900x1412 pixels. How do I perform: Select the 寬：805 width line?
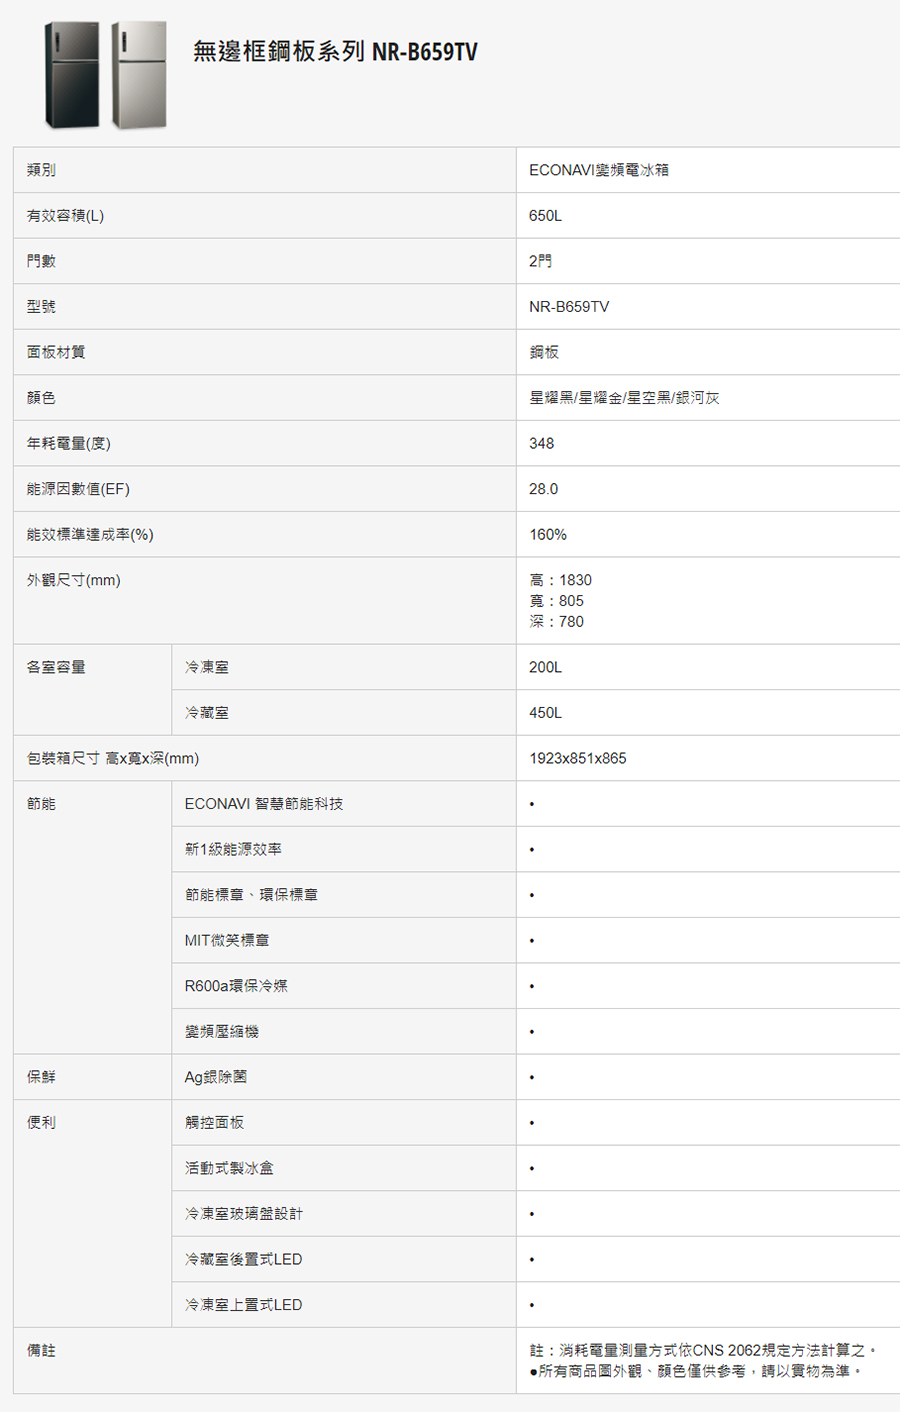coord(556,601)
